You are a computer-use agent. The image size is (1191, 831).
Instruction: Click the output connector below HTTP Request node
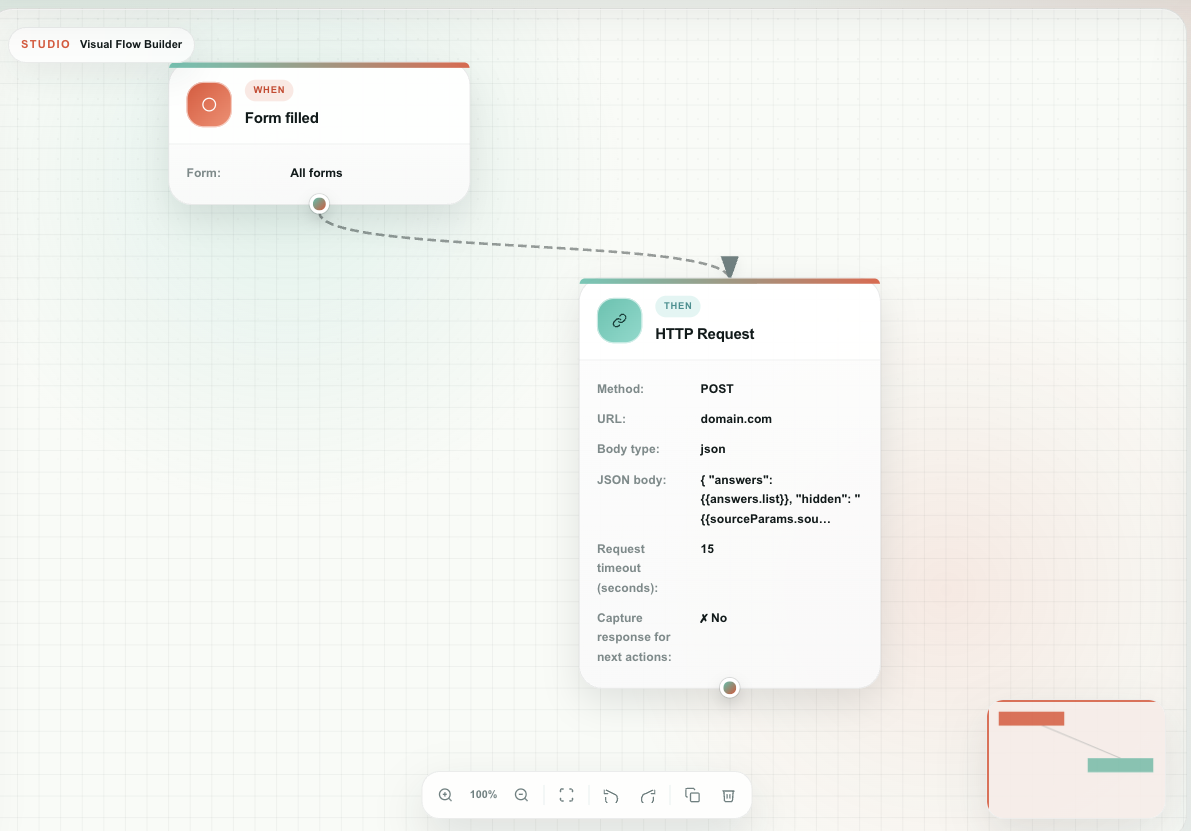tap(729, 687)
